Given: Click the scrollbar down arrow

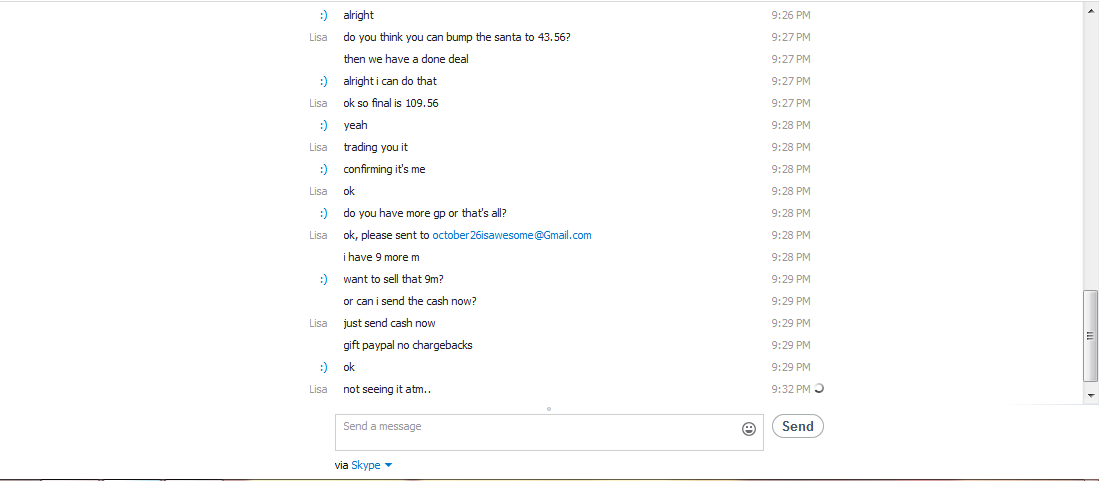Looking at the screenshot, I should [1091, 395].
